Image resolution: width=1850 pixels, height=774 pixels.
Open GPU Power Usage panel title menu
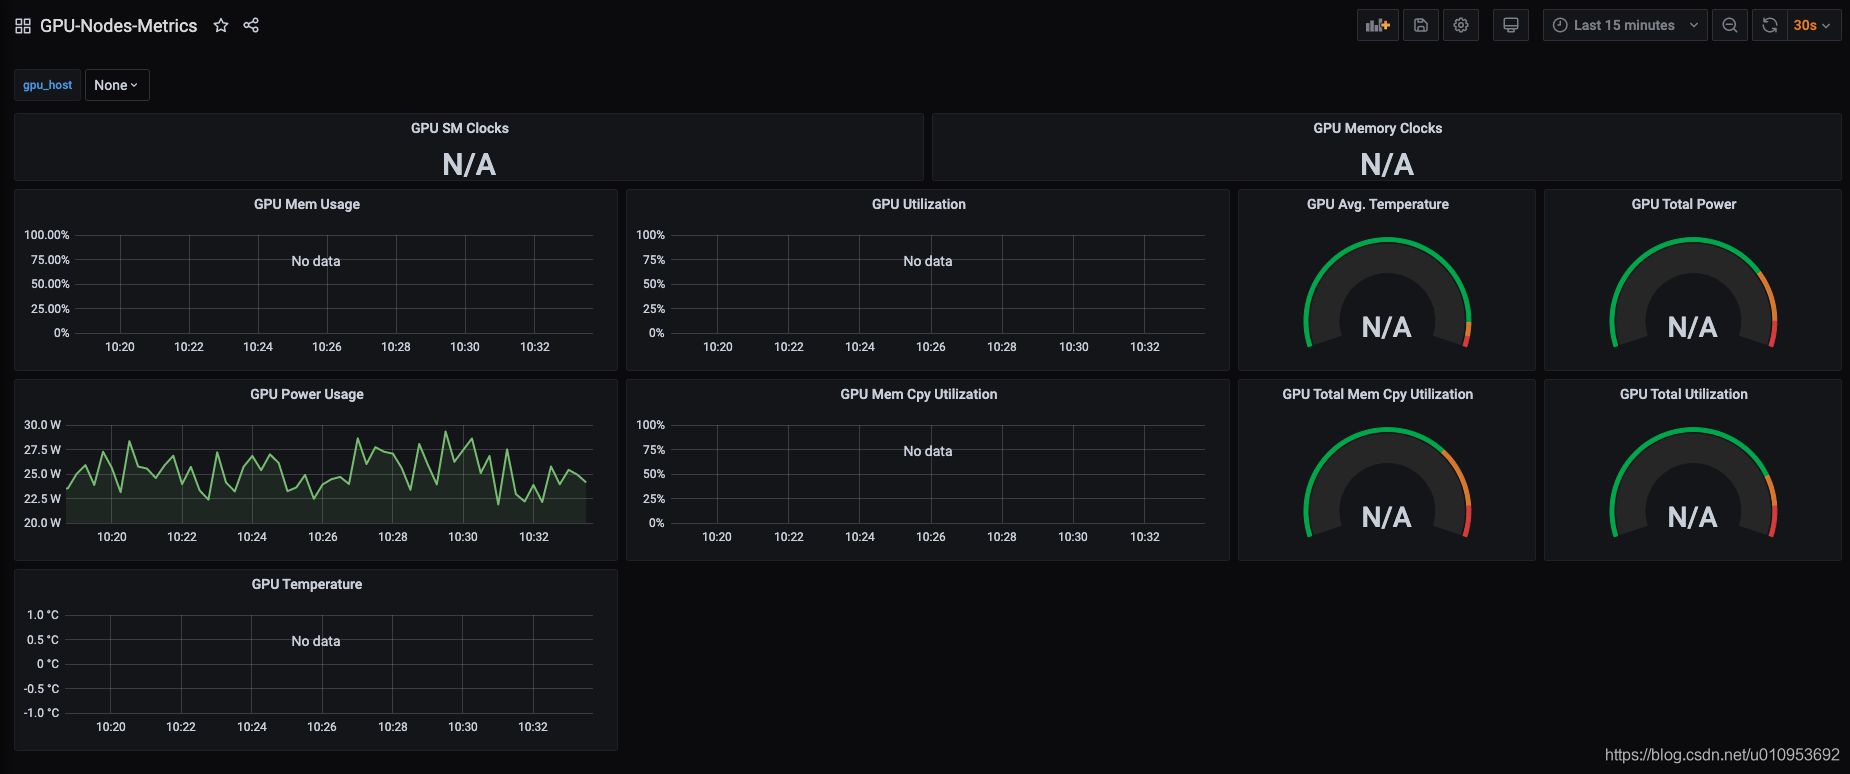307,394
